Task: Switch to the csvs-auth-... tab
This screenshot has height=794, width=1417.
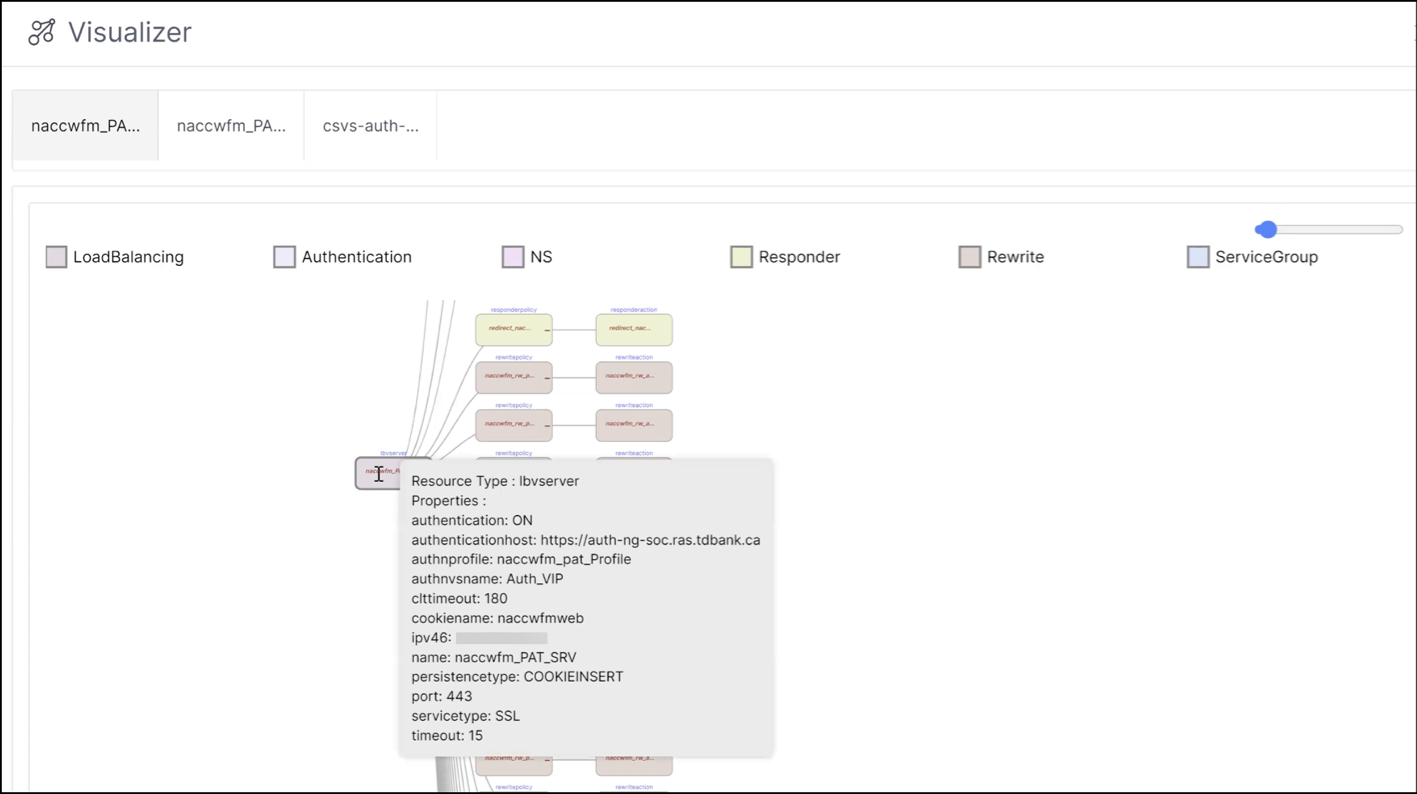Action: [x=371, y=126]
